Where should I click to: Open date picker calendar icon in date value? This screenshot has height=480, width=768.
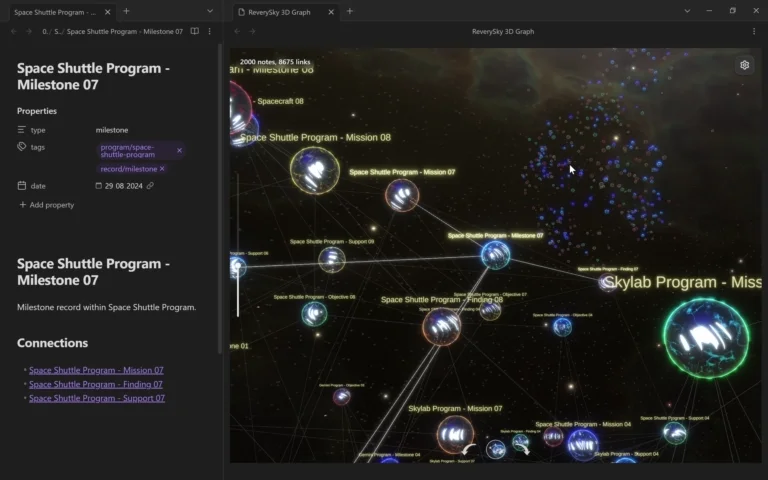98,186
